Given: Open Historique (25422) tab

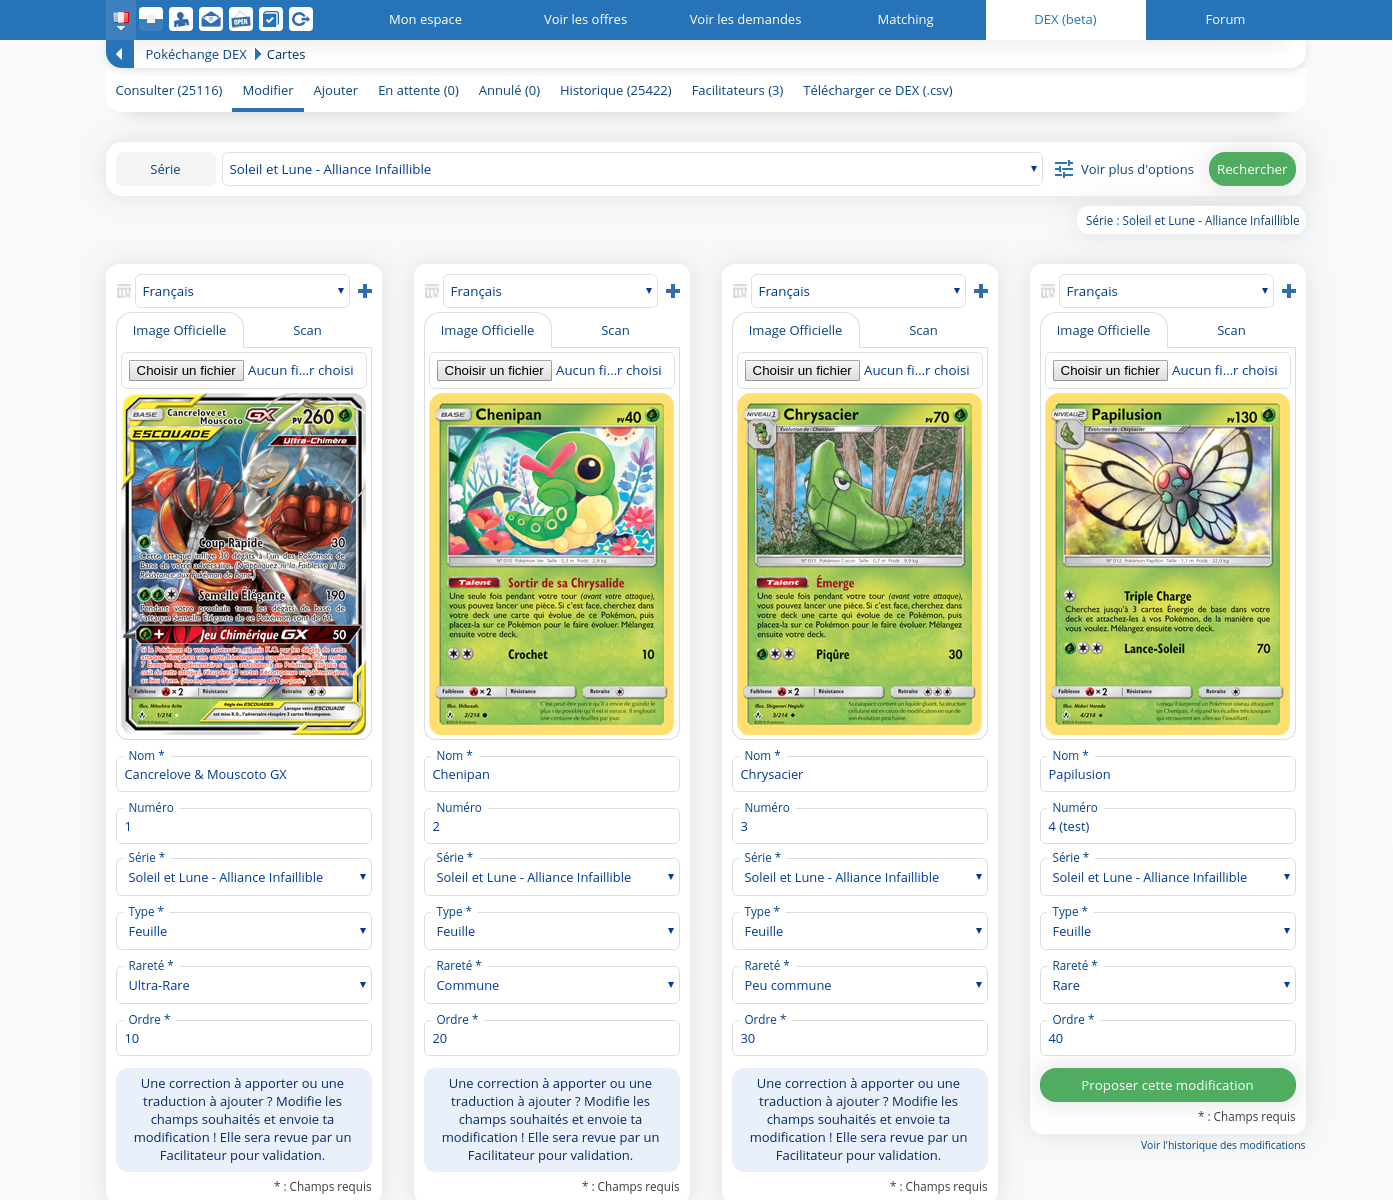Looking at the screenshot, I should coord(616,90).
